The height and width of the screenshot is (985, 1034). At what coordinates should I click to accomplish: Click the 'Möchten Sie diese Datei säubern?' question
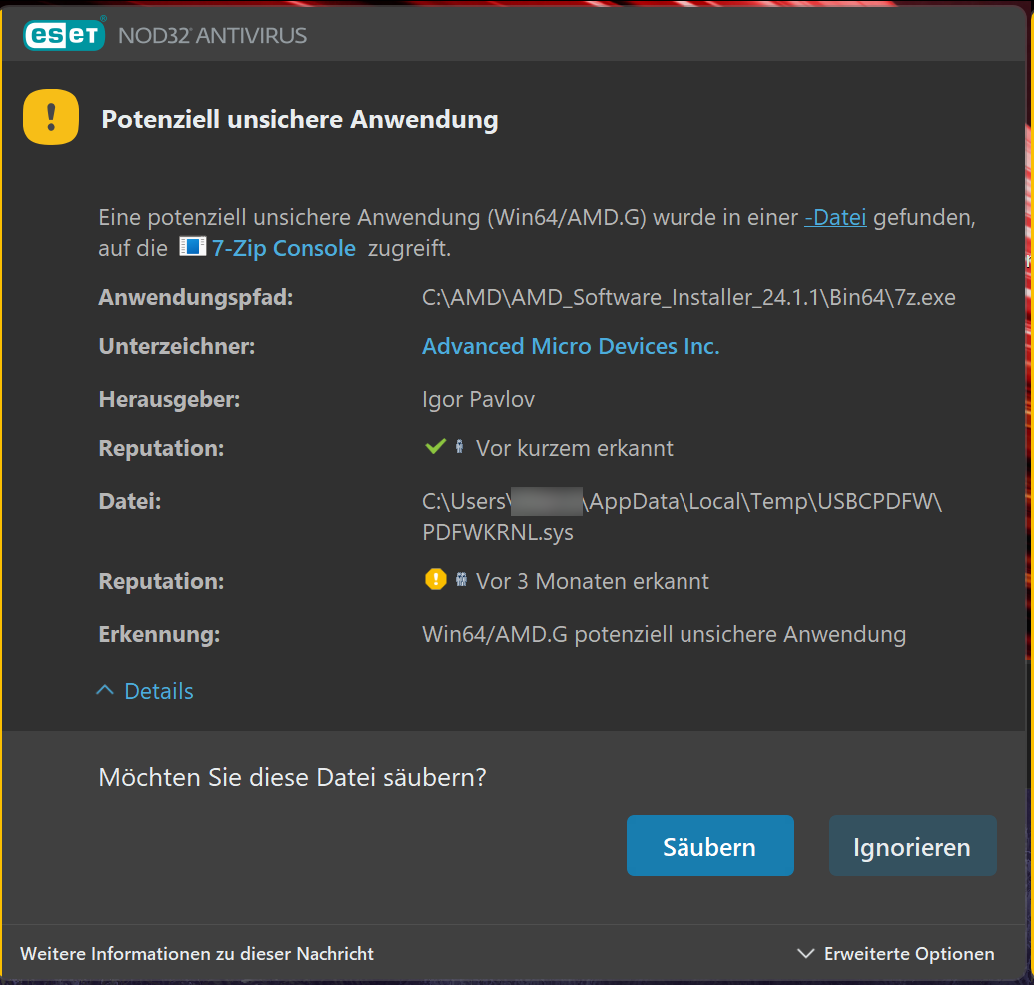click(x=292, y=777)
